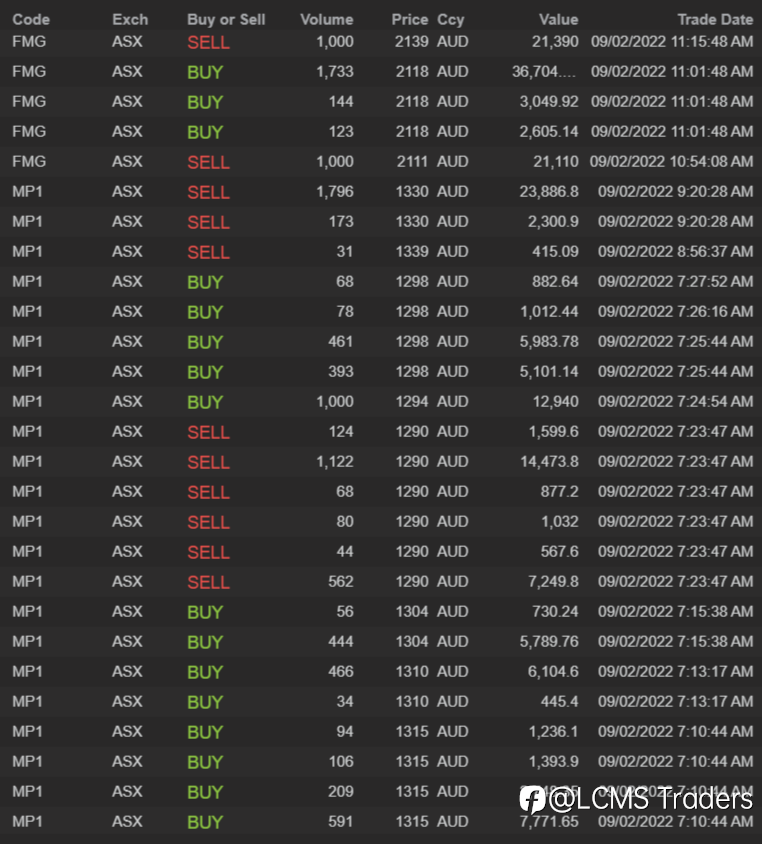Viewport: 762px width, 844px height.
Task: Click the Volume column header
Action: pos(327,19)
